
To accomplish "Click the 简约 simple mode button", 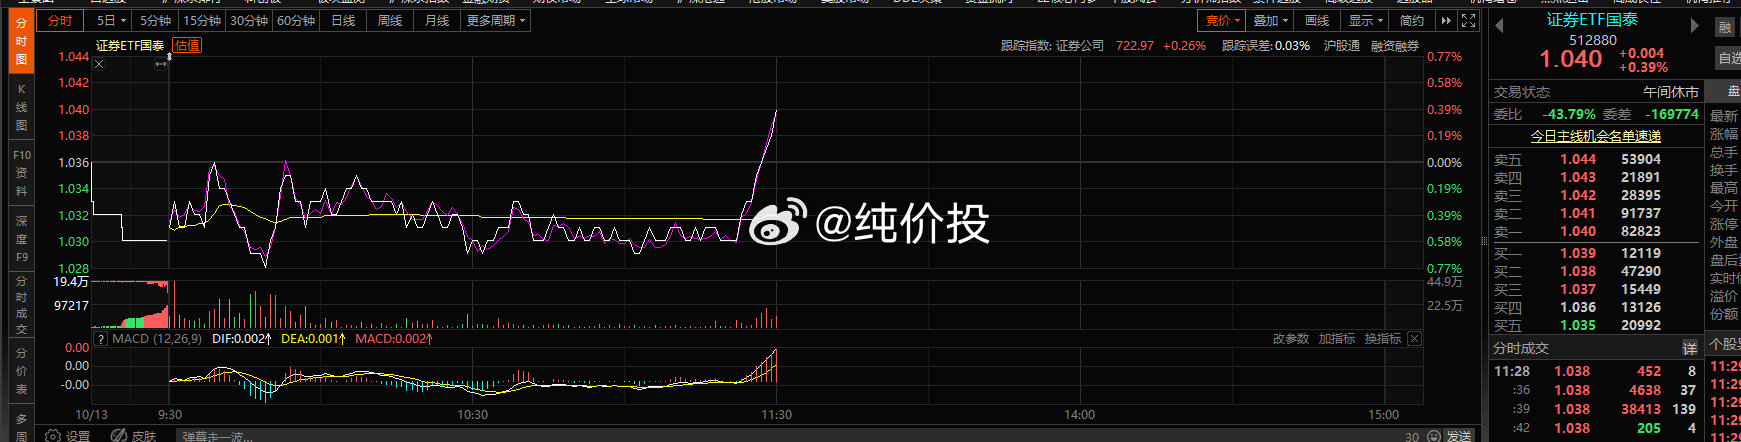I will (1411, 20).
